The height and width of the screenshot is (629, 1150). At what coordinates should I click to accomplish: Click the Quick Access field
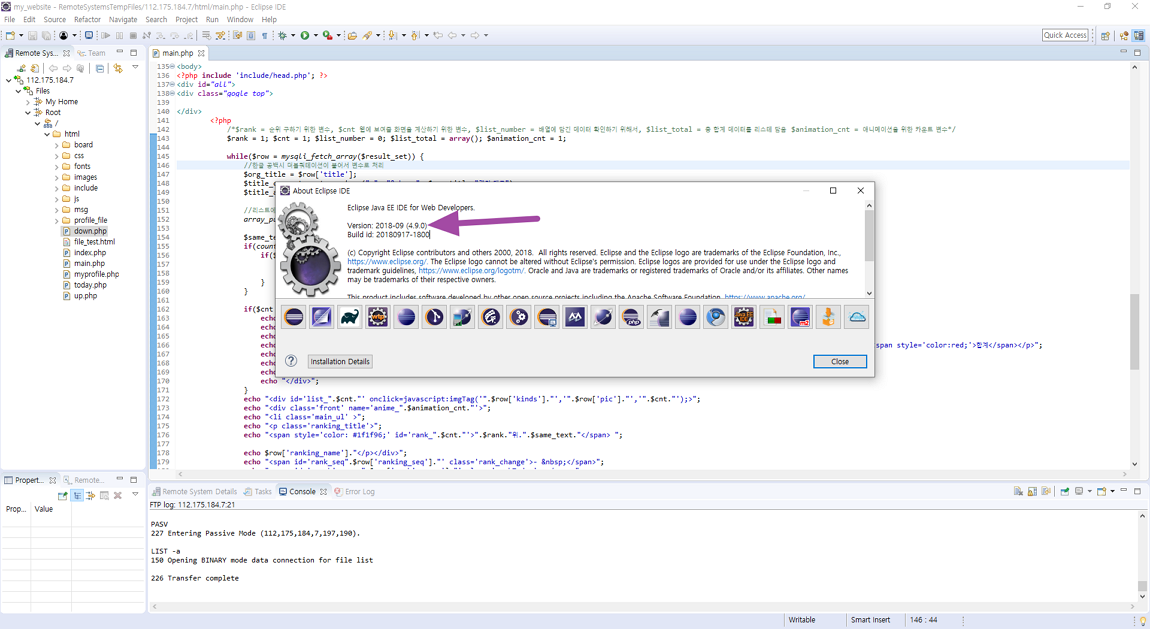point(1065,35)
